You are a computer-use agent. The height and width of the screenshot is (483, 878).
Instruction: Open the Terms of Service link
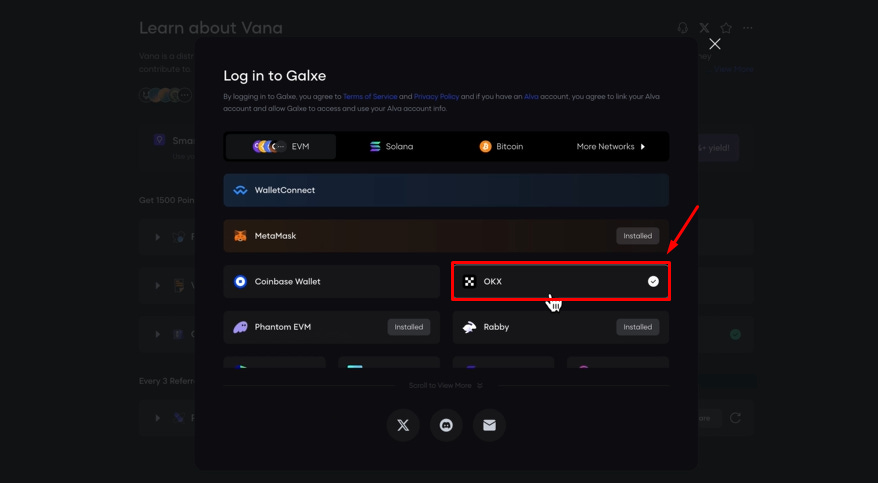[x=370, y=97]
